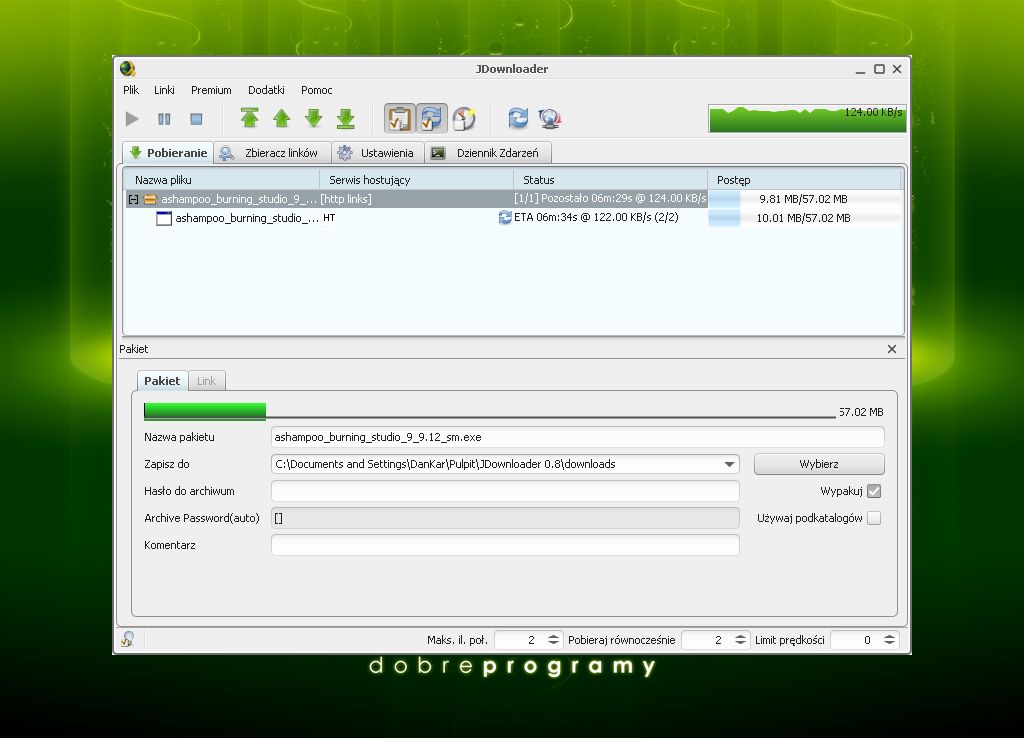Pause downloads using the pause icon
The image size is (1024, 738).
[164, 119]
